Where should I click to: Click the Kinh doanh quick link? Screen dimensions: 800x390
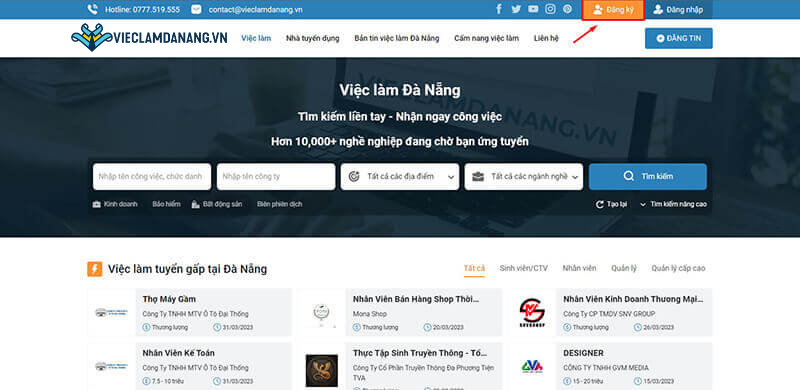120,204
